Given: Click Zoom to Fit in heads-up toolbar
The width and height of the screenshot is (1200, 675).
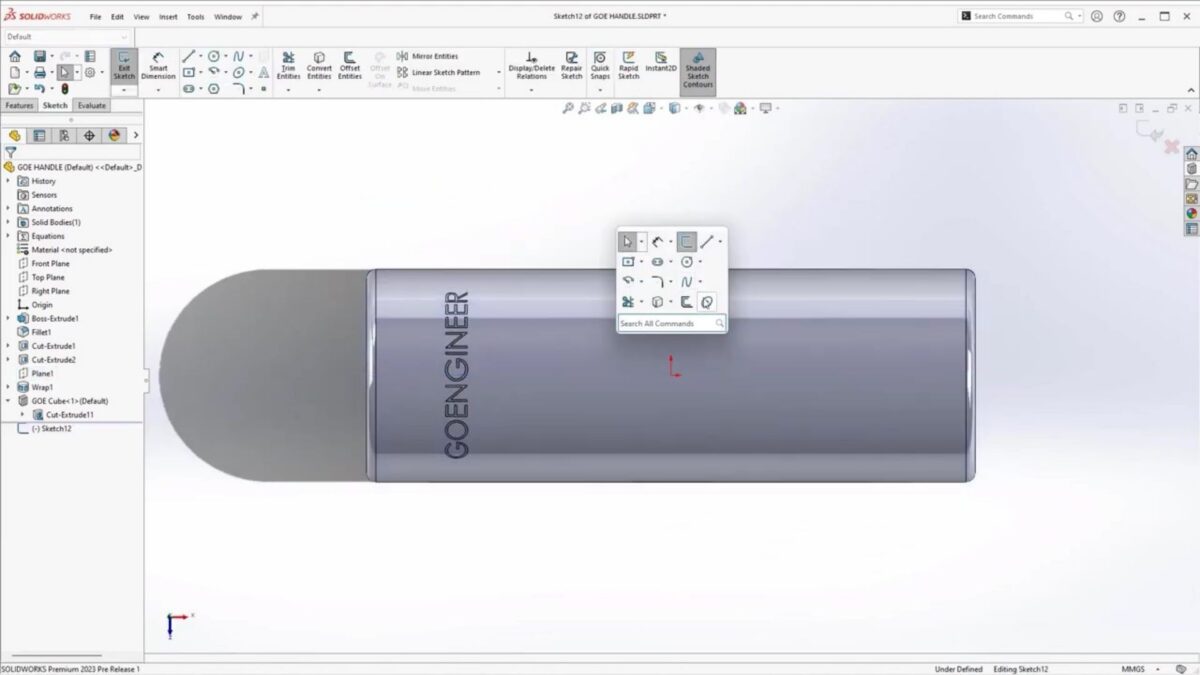Looking at the screenshot, I should tap(568, 108).
